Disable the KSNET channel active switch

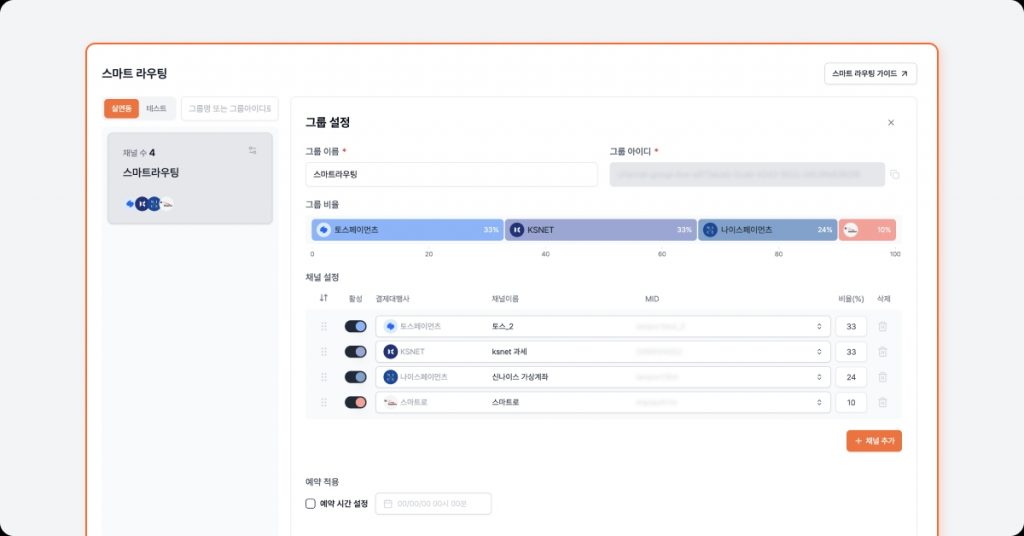tap(355, 352)
